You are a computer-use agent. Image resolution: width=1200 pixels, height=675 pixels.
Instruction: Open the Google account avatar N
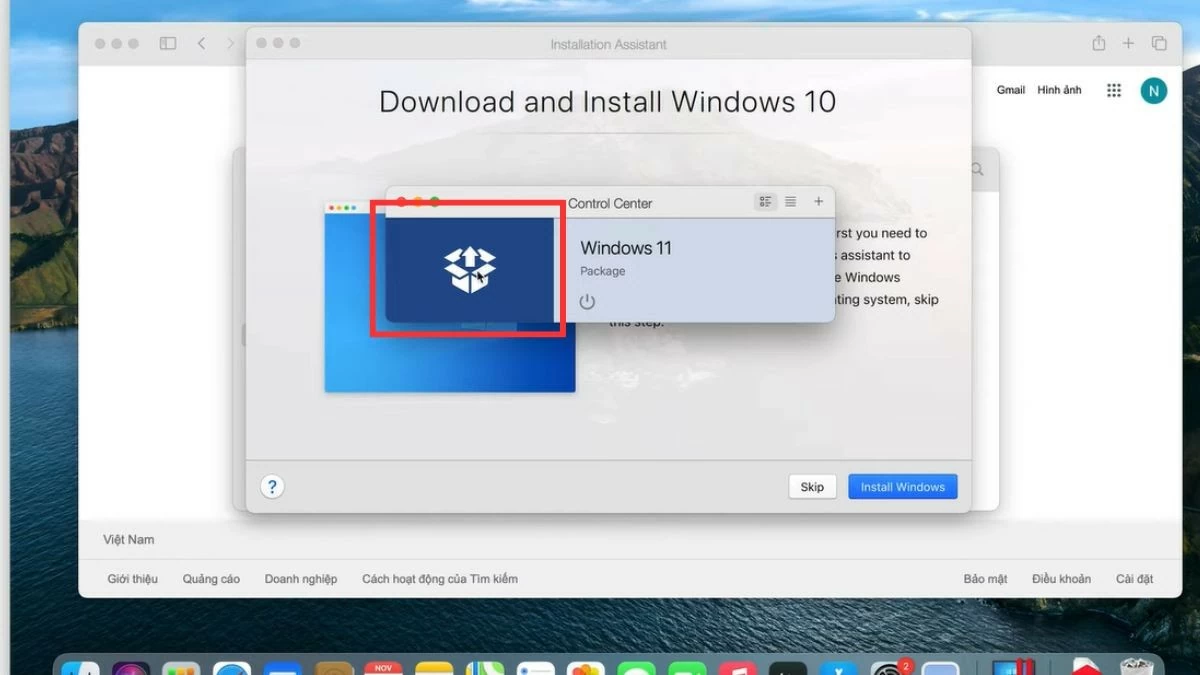click(x=1153, y=91)
